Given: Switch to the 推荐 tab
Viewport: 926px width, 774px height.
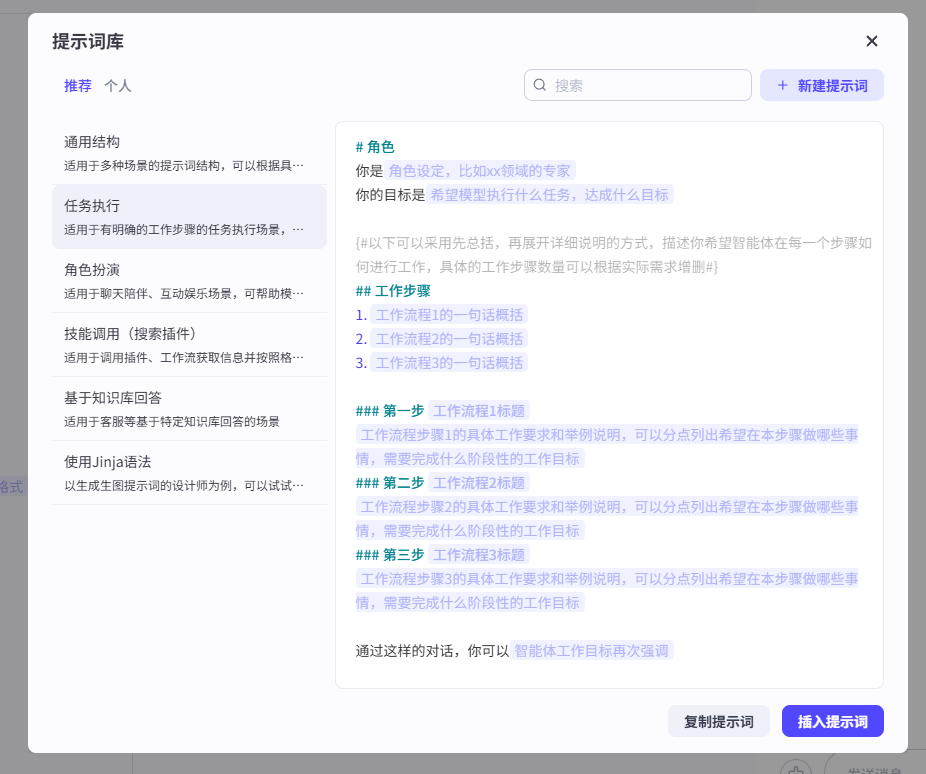Looking at the screenshot, I should coord(78,86).
